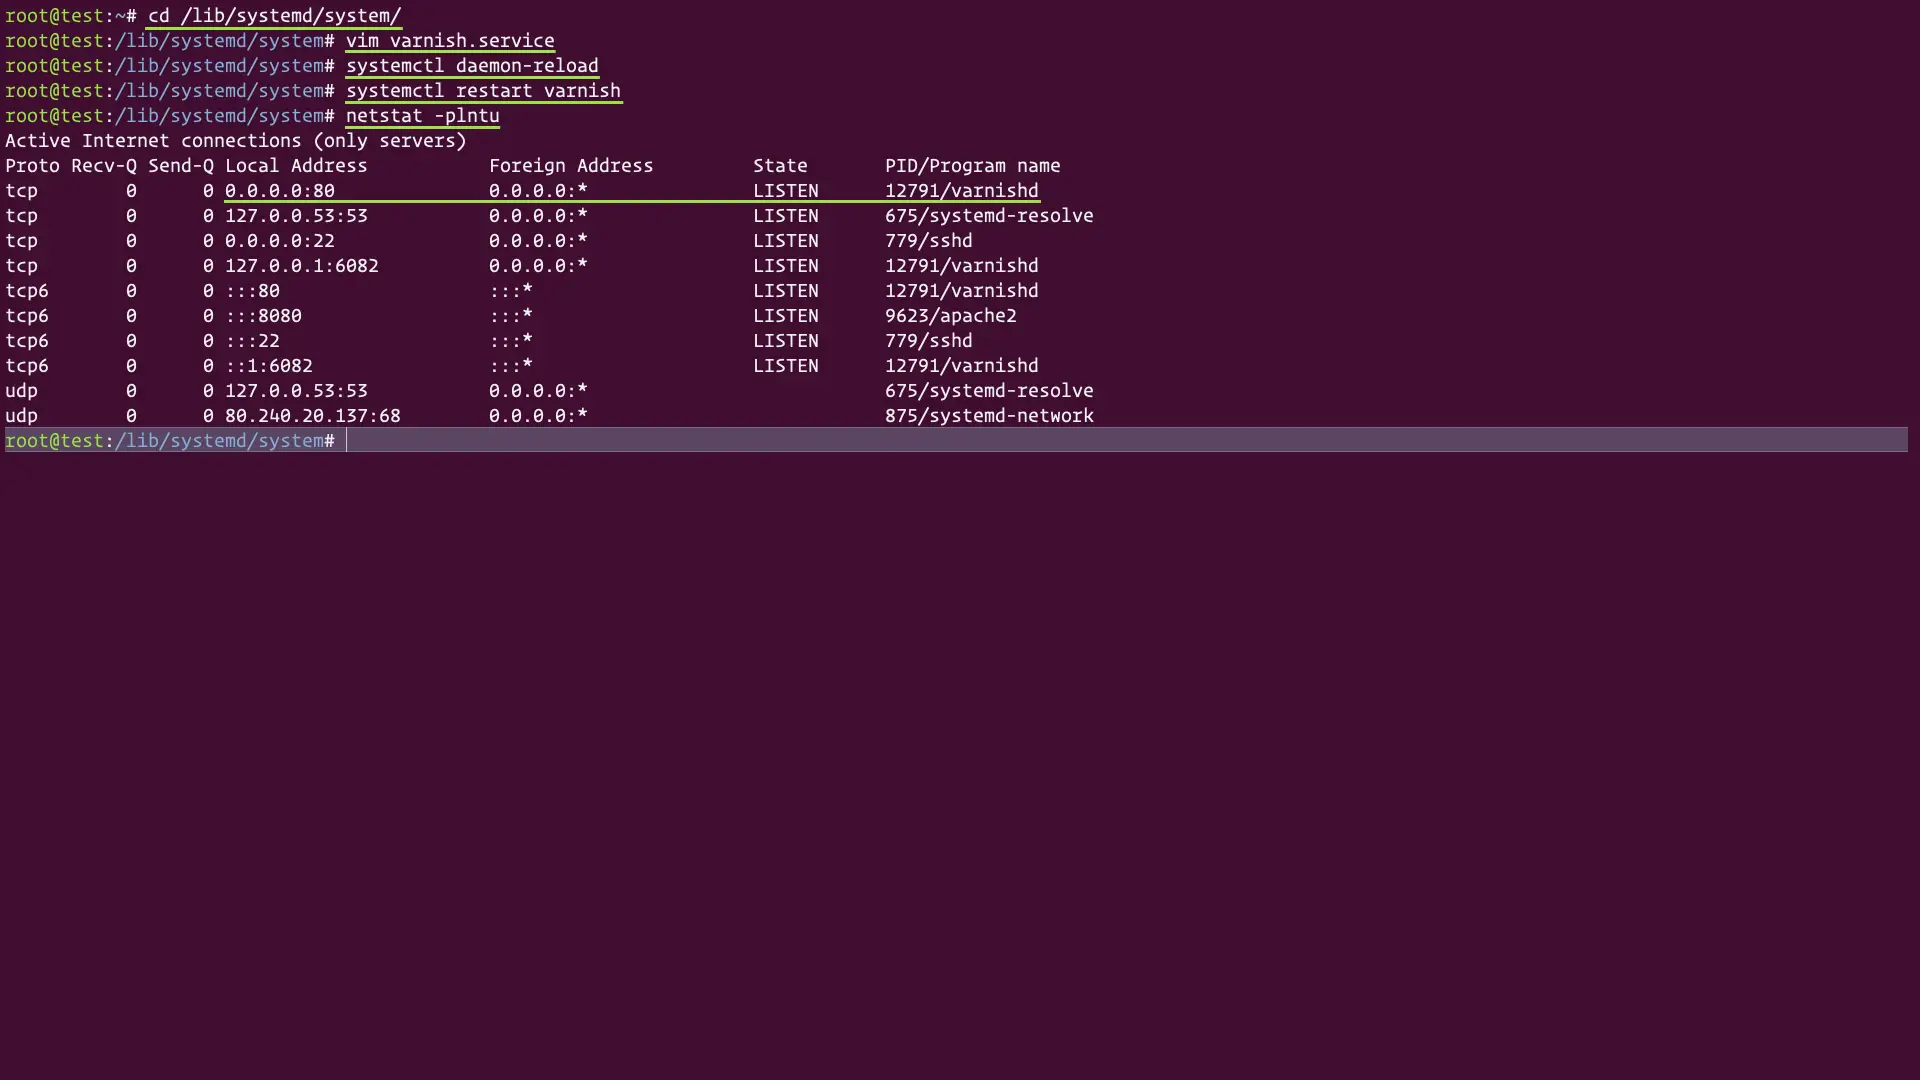Click the 'PID/Program name' column header
This screenshot has width=1920, height=1080.
(x=973, y=166)
